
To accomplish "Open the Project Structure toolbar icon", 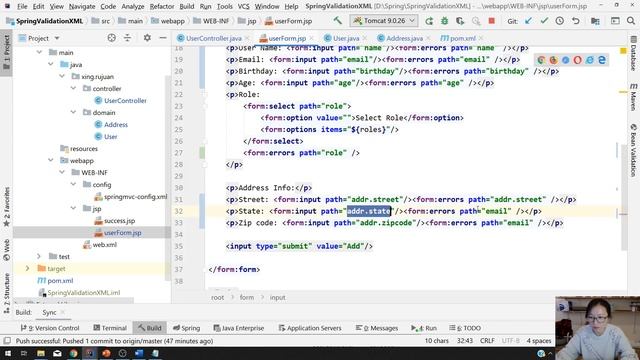I will 596,21.
